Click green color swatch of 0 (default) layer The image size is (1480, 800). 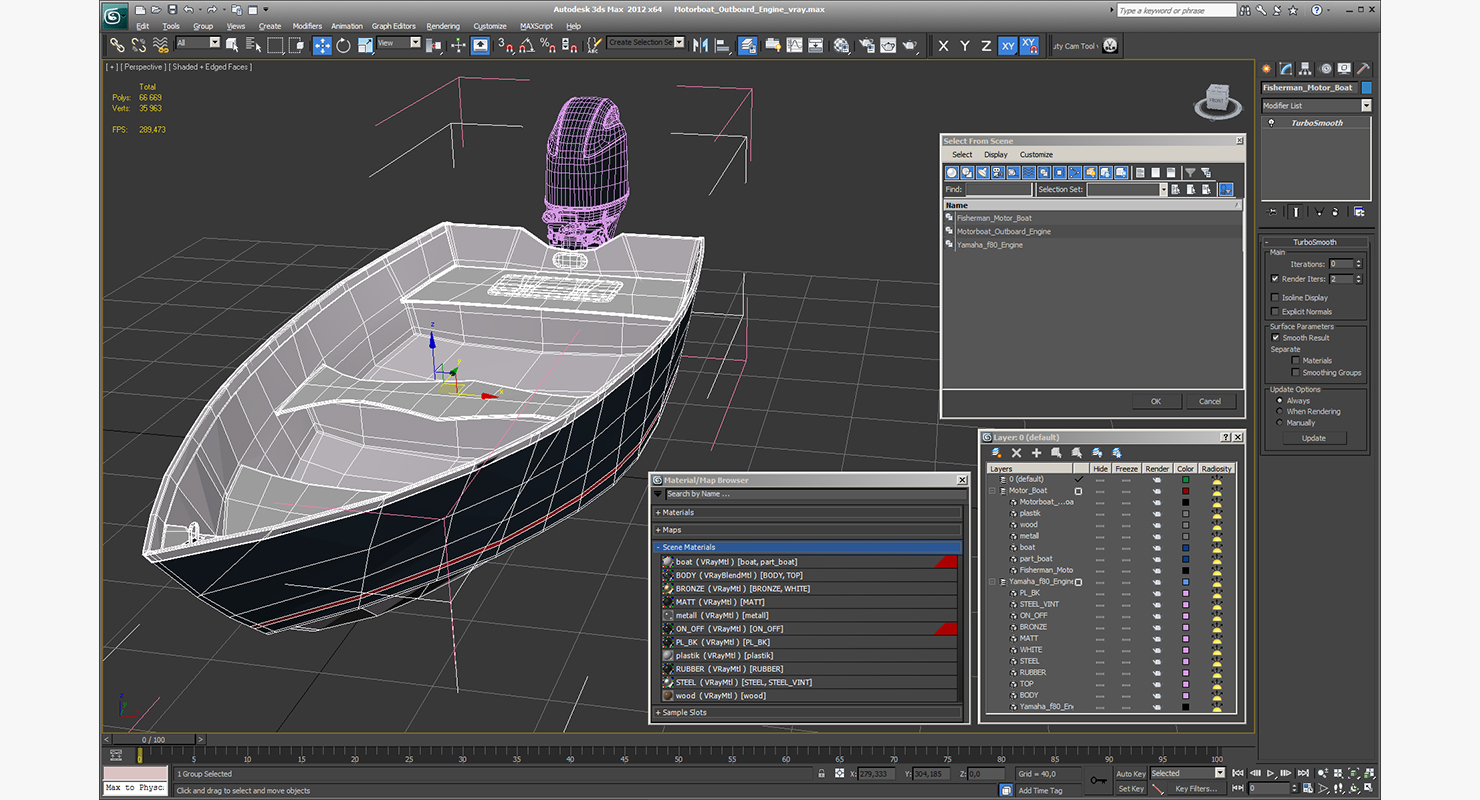tap(1186, 480)
